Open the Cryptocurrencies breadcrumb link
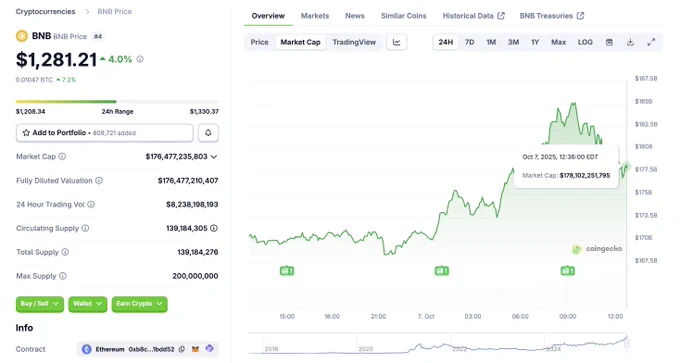This screenshot has height=363, width=680. (x=46, y=11)
